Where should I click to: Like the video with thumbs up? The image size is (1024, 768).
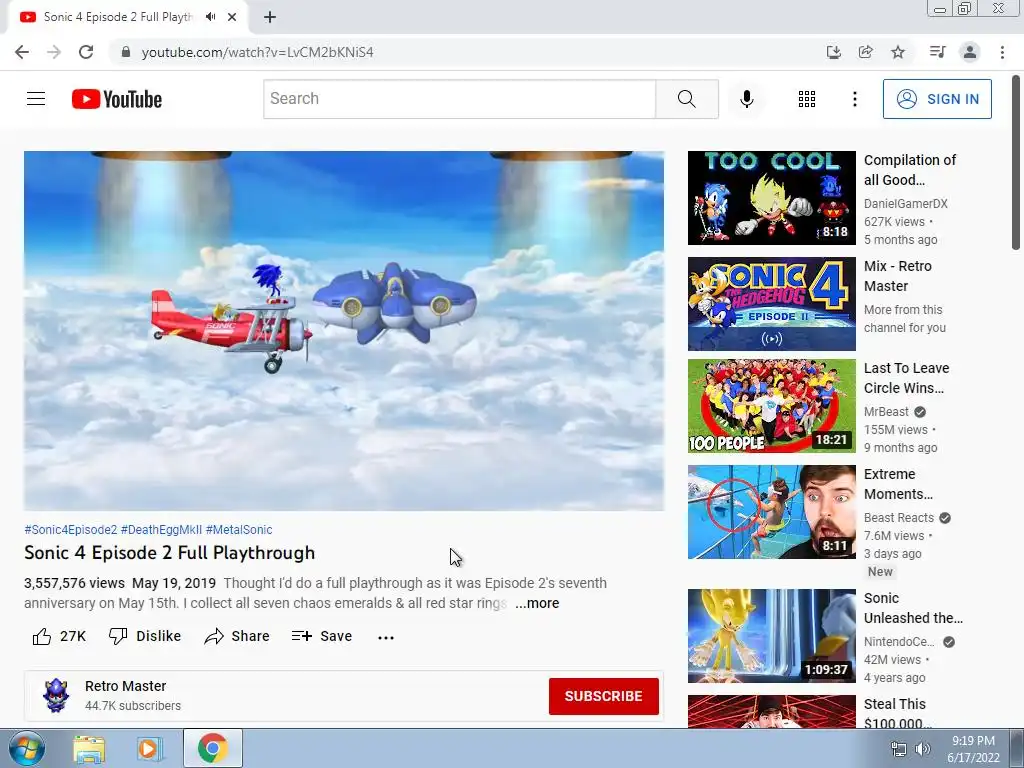point(59,636)
